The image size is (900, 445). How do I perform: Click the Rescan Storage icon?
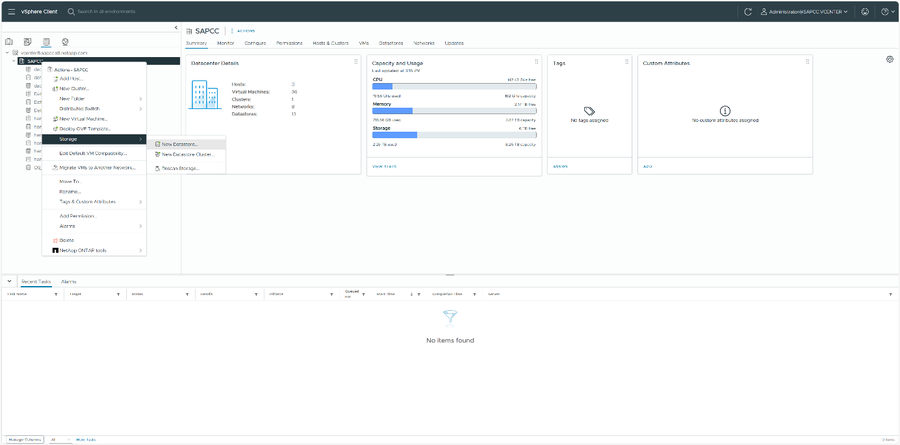click(157, 168)
